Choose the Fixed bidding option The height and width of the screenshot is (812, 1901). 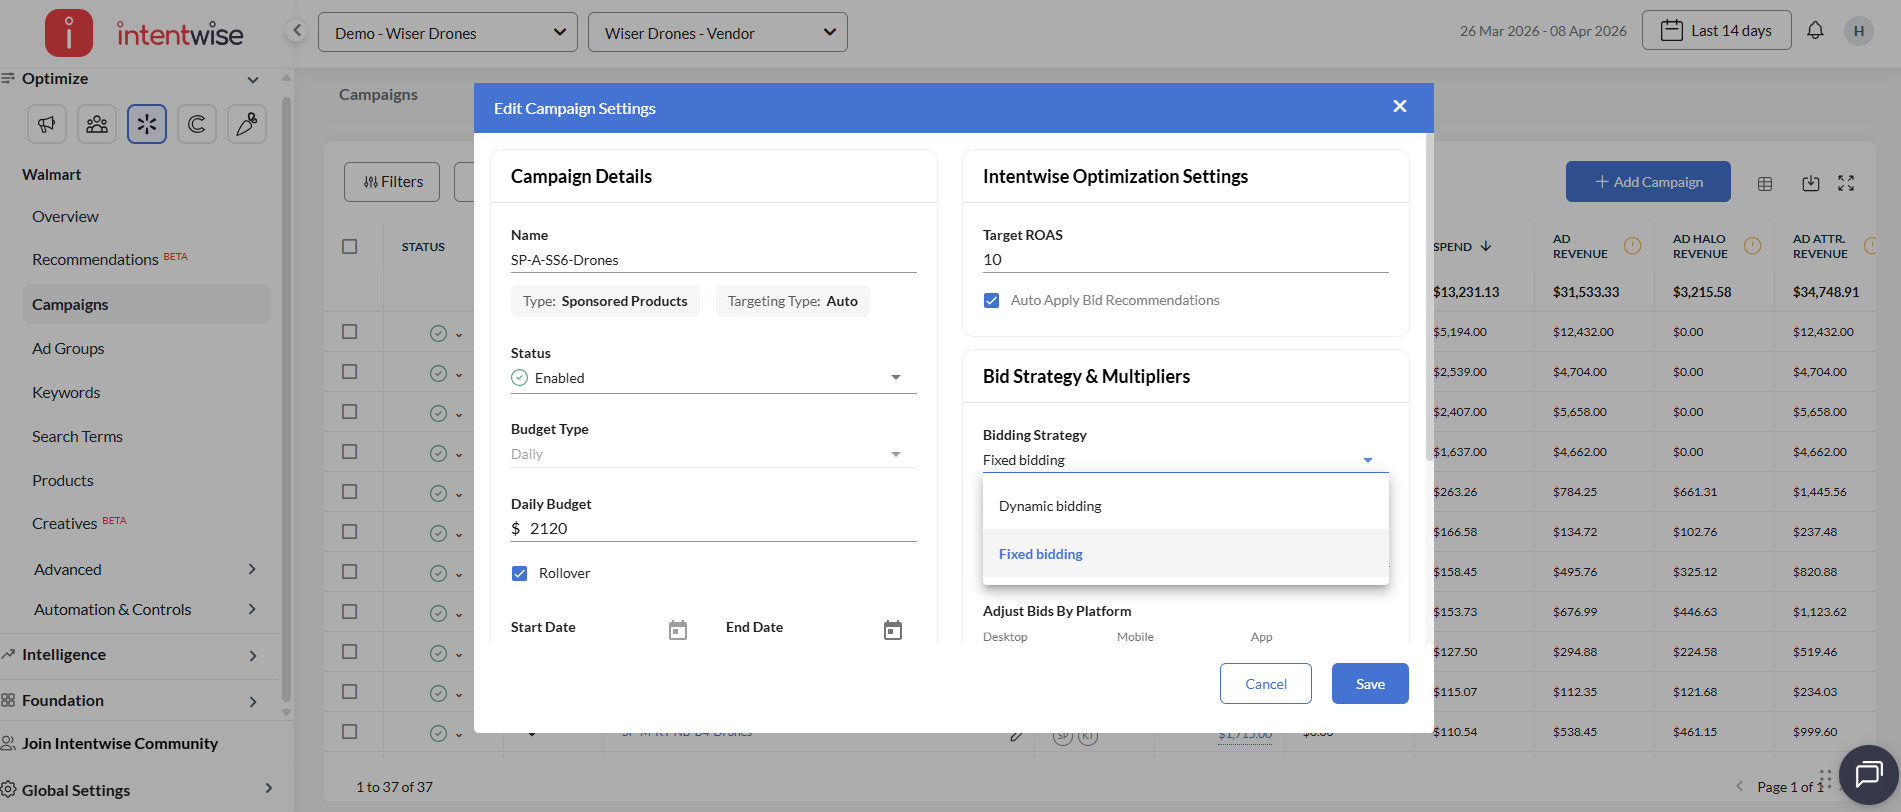pos(1041,554)
